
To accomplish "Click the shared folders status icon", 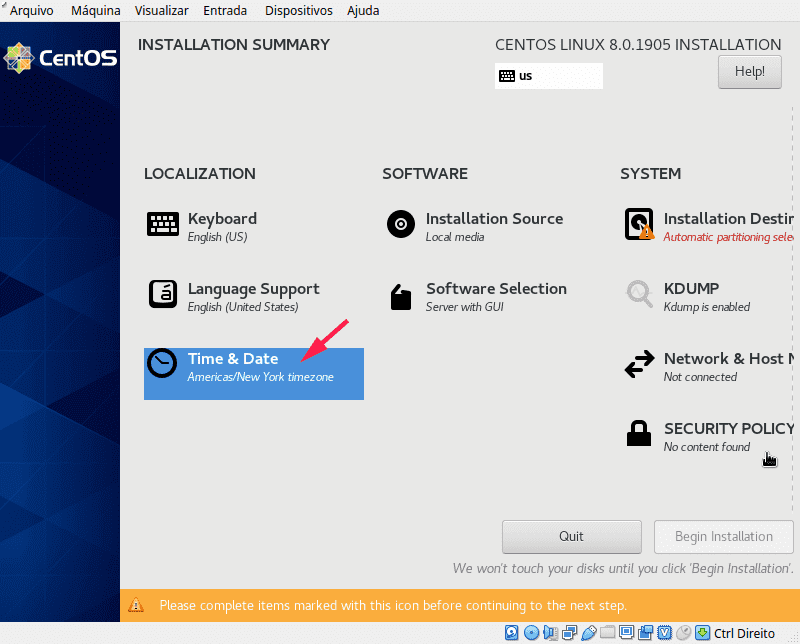I will pyautogui.click(x=607, y=633).
